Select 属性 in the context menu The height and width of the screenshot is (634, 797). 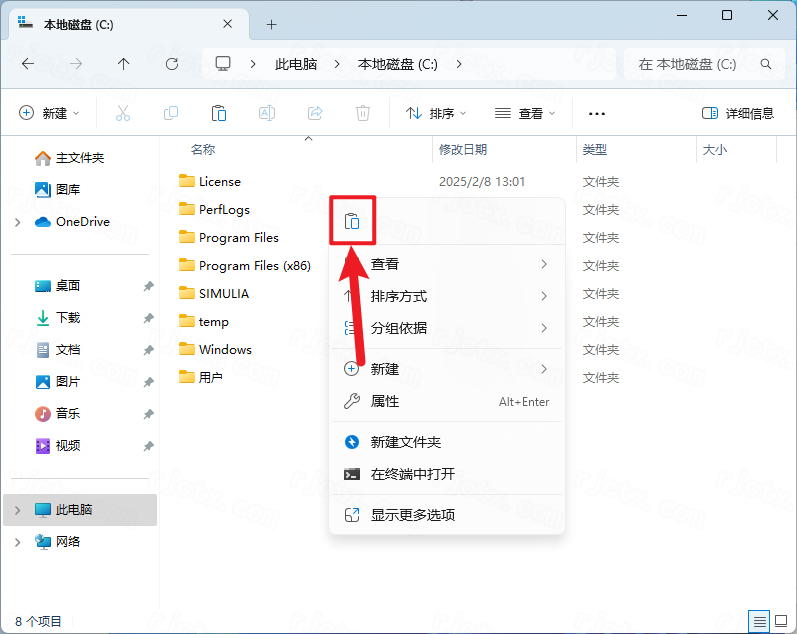coord(385,401)
